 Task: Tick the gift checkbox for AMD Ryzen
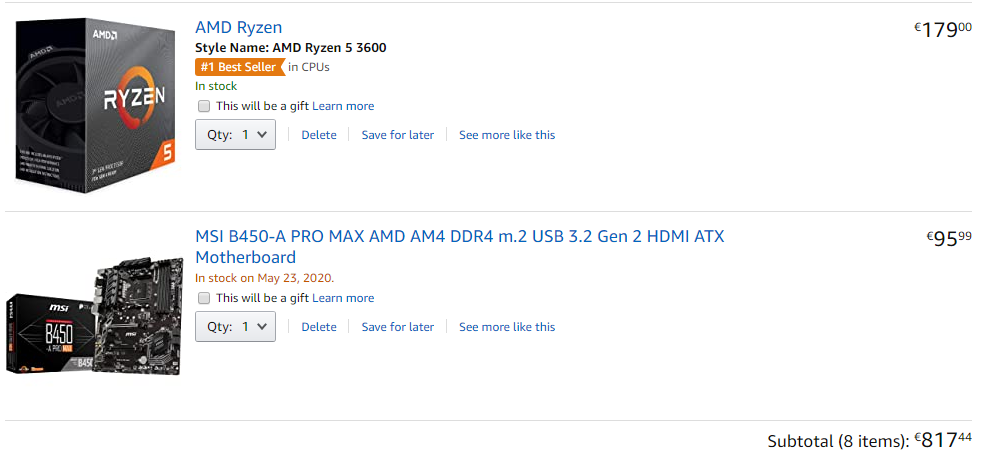204,106
